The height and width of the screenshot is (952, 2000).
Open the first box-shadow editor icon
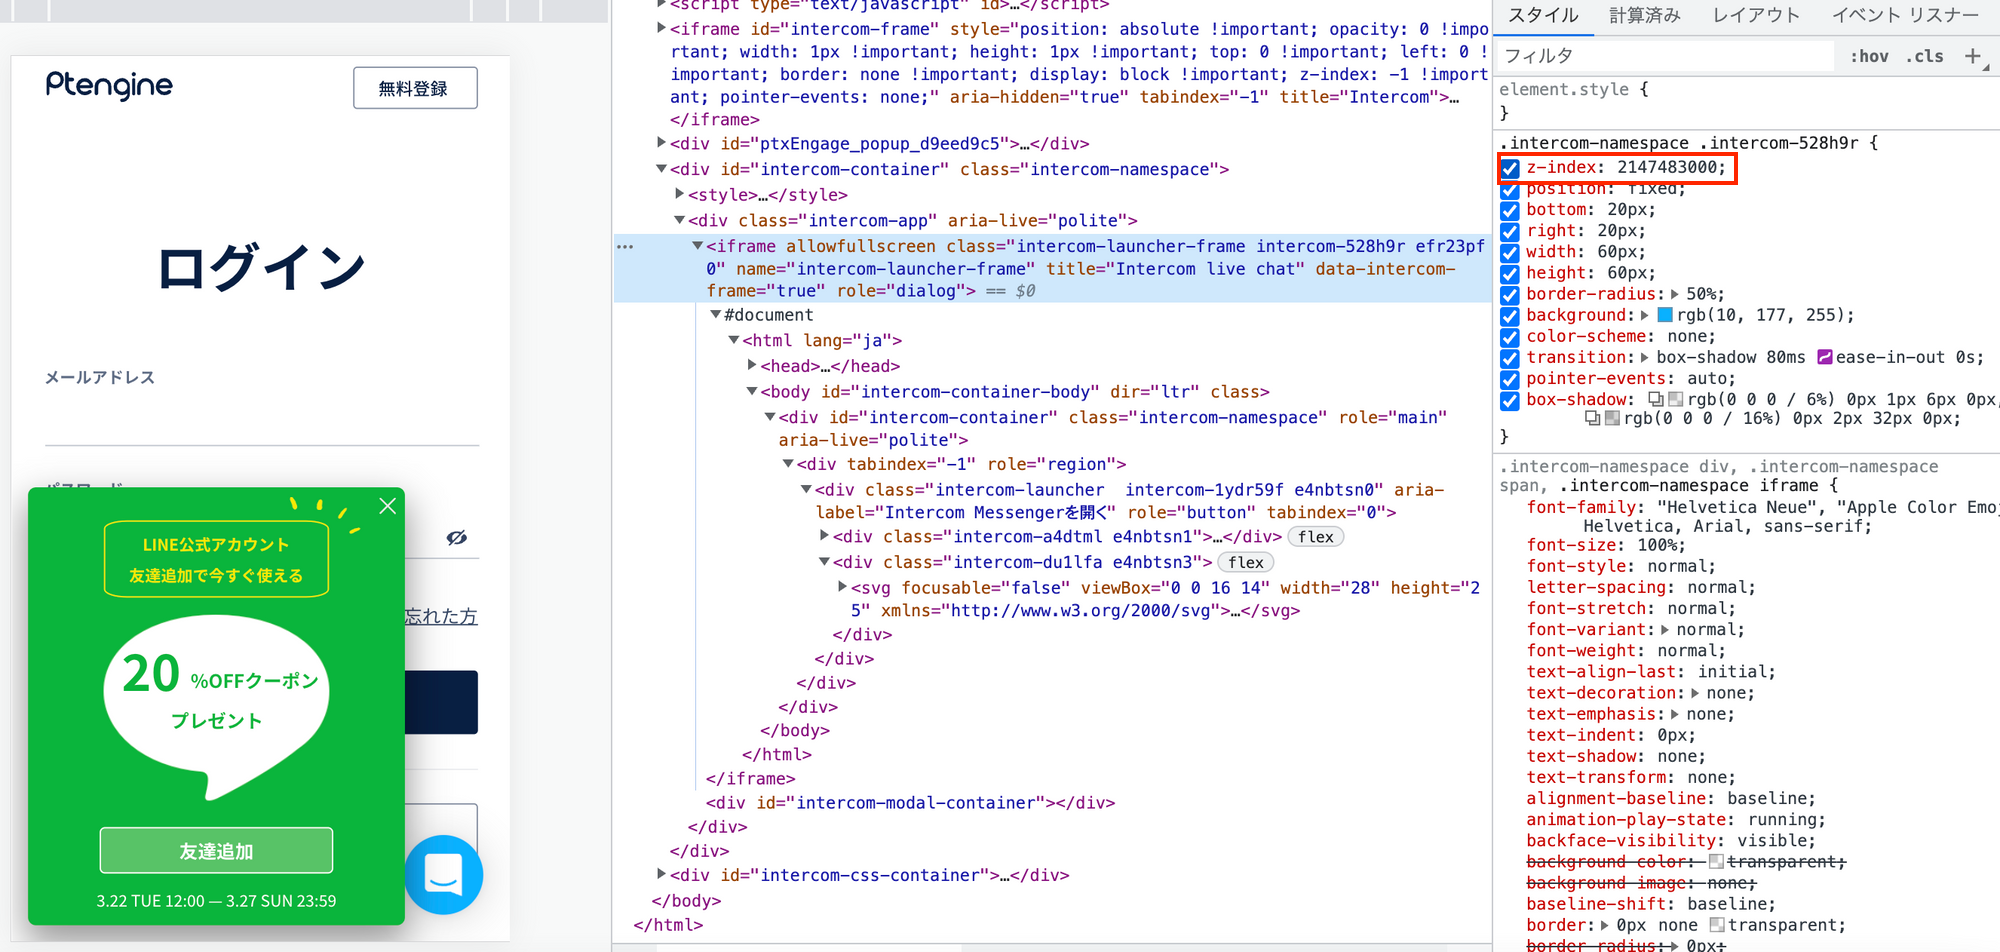click(1655, 399)
